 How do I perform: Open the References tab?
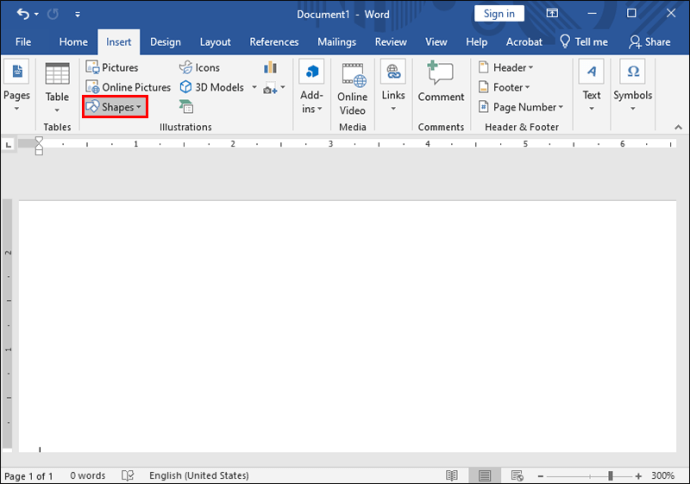274,42
